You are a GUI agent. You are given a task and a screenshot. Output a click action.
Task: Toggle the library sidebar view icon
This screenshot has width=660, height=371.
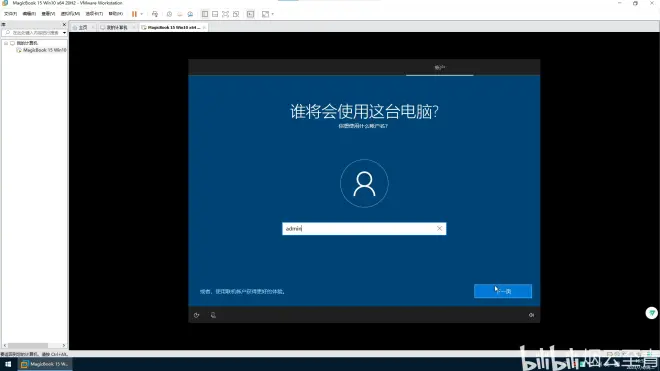tap(205, 14)
